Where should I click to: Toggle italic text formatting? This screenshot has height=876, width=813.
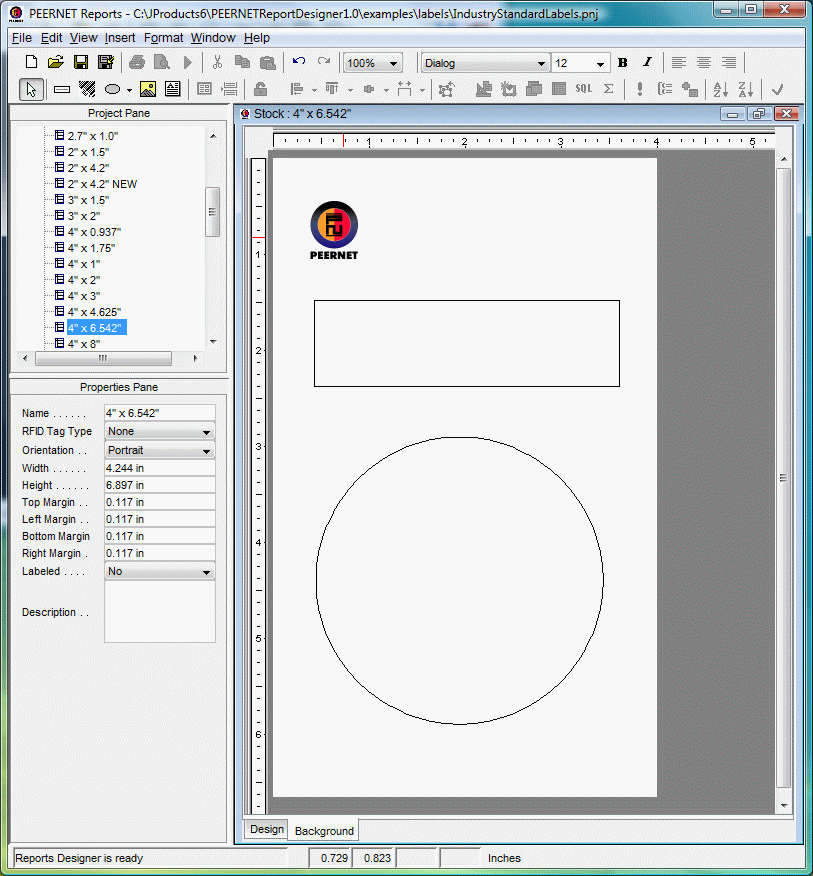coord(647,63)
